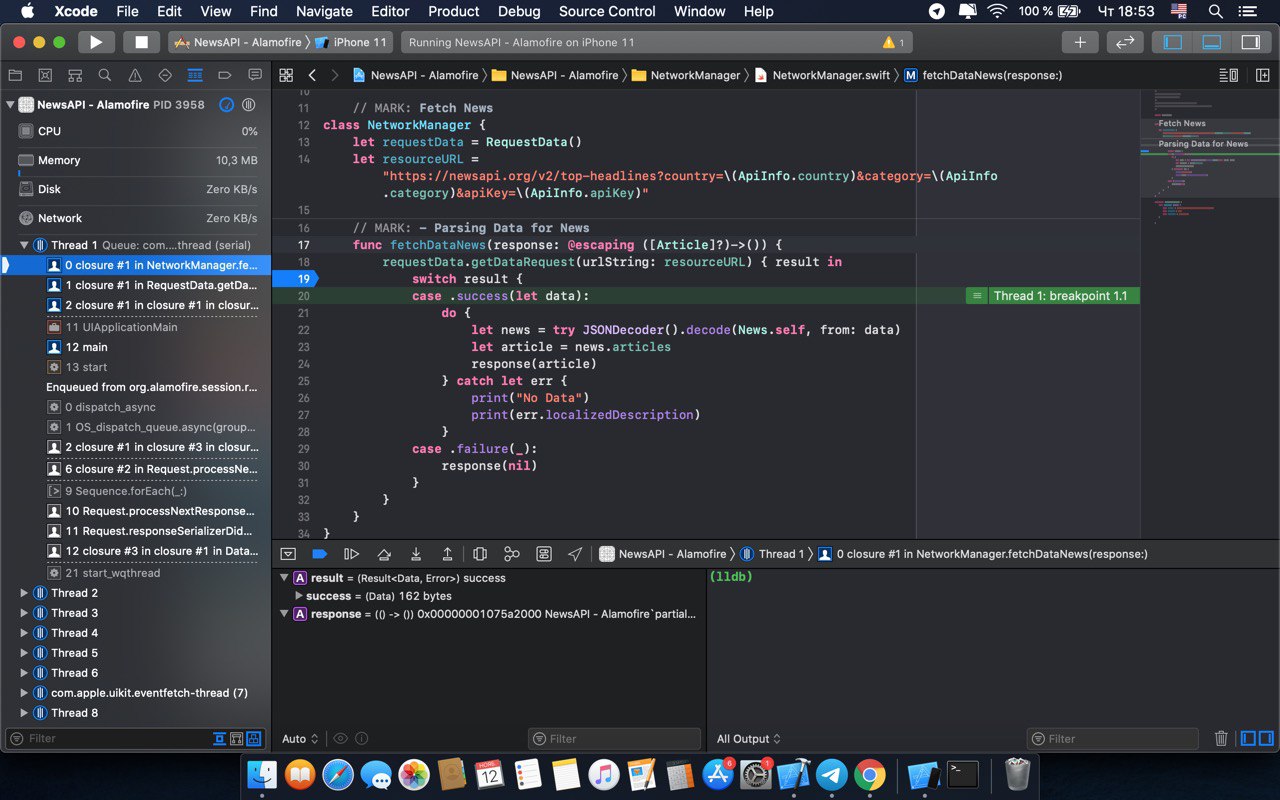This screenshot has height=800, width=1280.
Task: Click the variables view Filter field
Action: pyautogui.click(x=614, y=739)
